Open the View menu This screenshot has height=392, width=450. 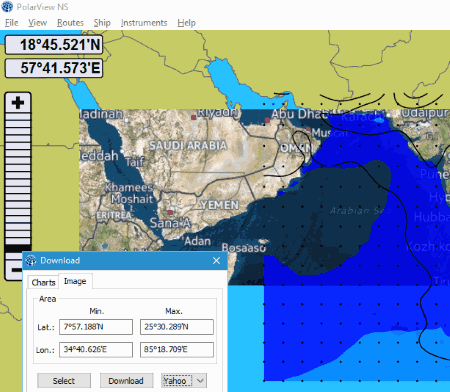pyautogui.click(x=37, y=23)
